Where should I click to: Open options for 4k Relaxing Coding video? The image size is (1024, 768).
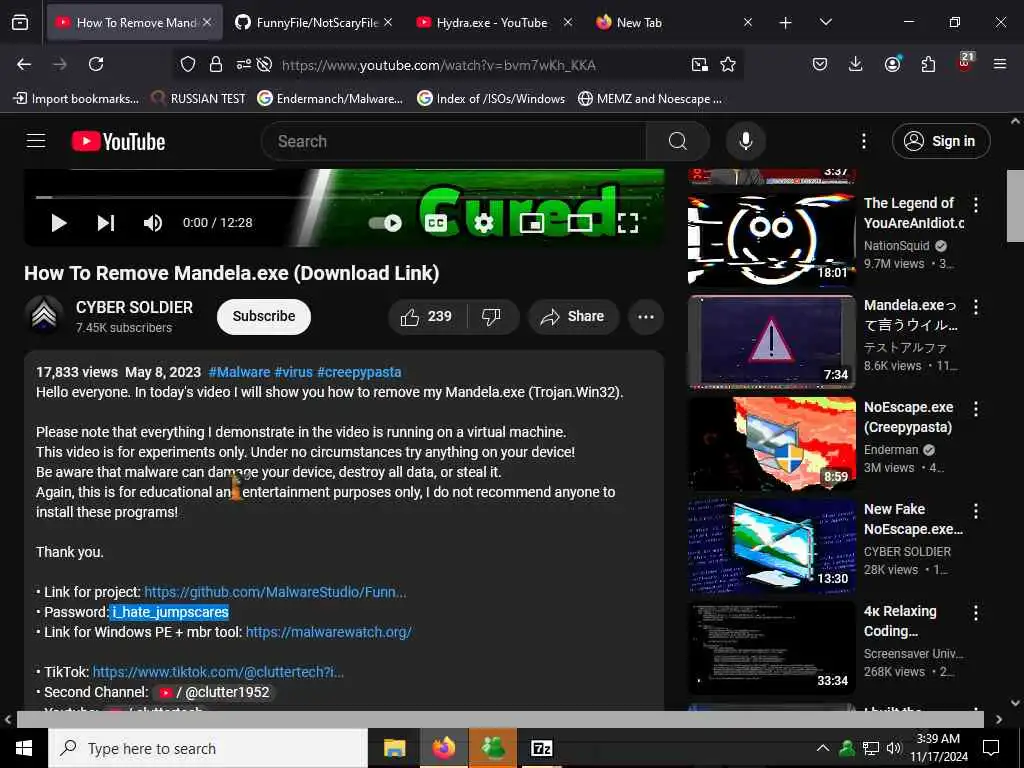pos(976,613)
